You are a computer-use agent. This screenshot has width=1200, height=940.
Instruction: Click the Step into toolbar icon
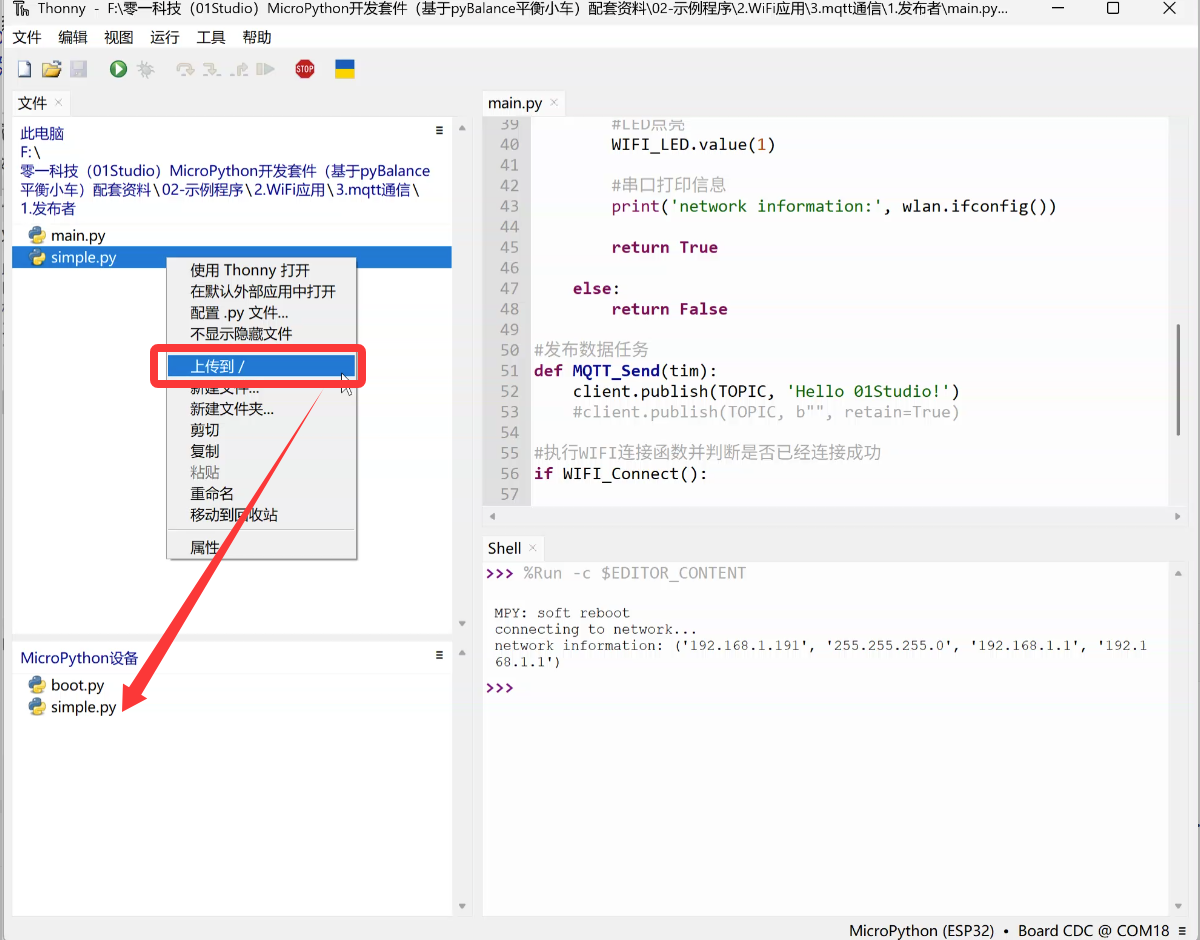point(211,69)
